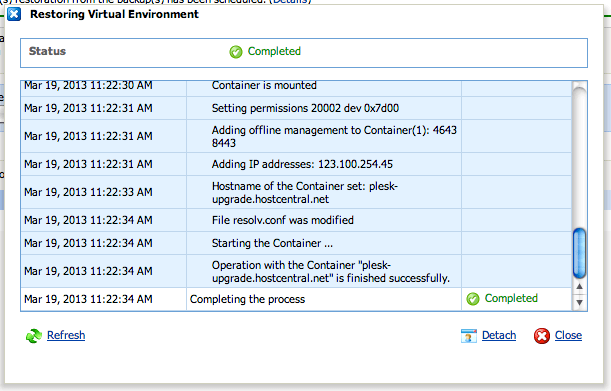The width and height of the screenshot is (611, 391).
Task: Open the Refresh link
Action: click(x=66, y=335)
